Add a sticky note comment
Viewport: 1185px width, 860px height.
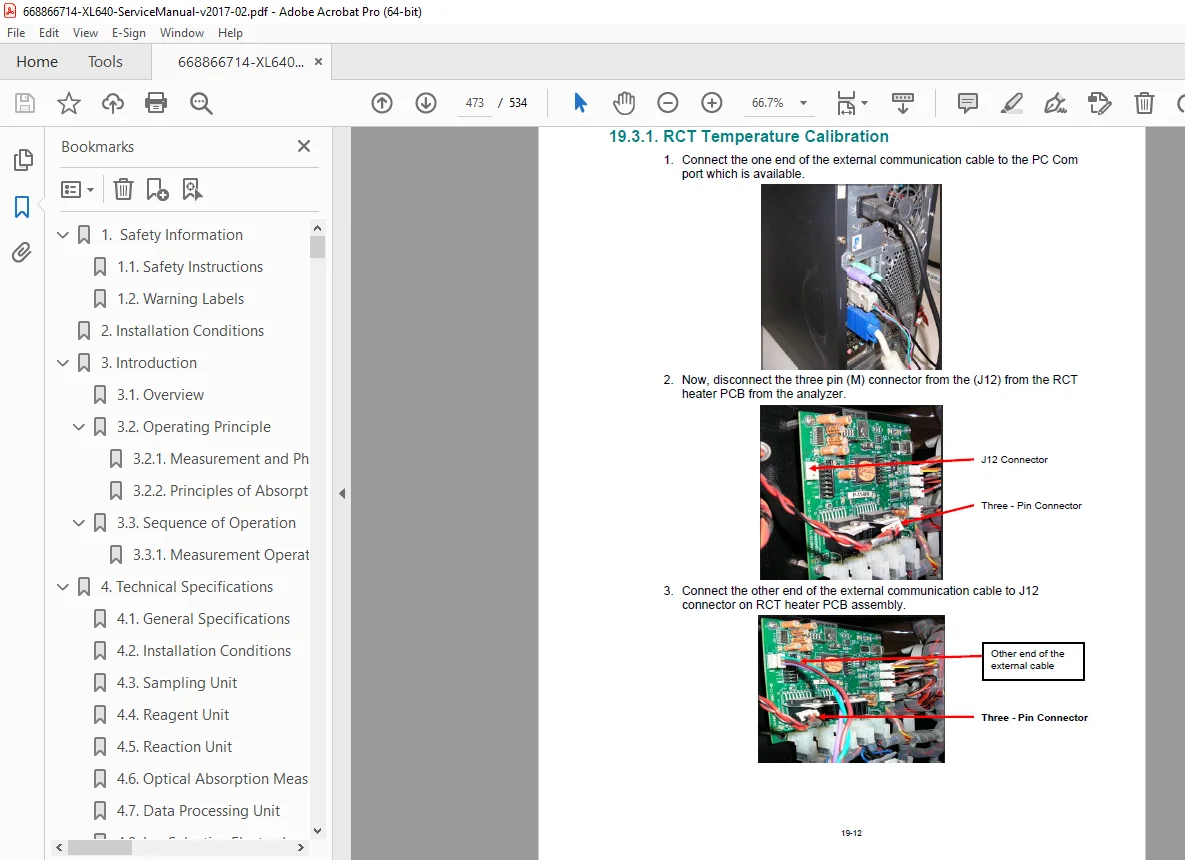(967, 103)
